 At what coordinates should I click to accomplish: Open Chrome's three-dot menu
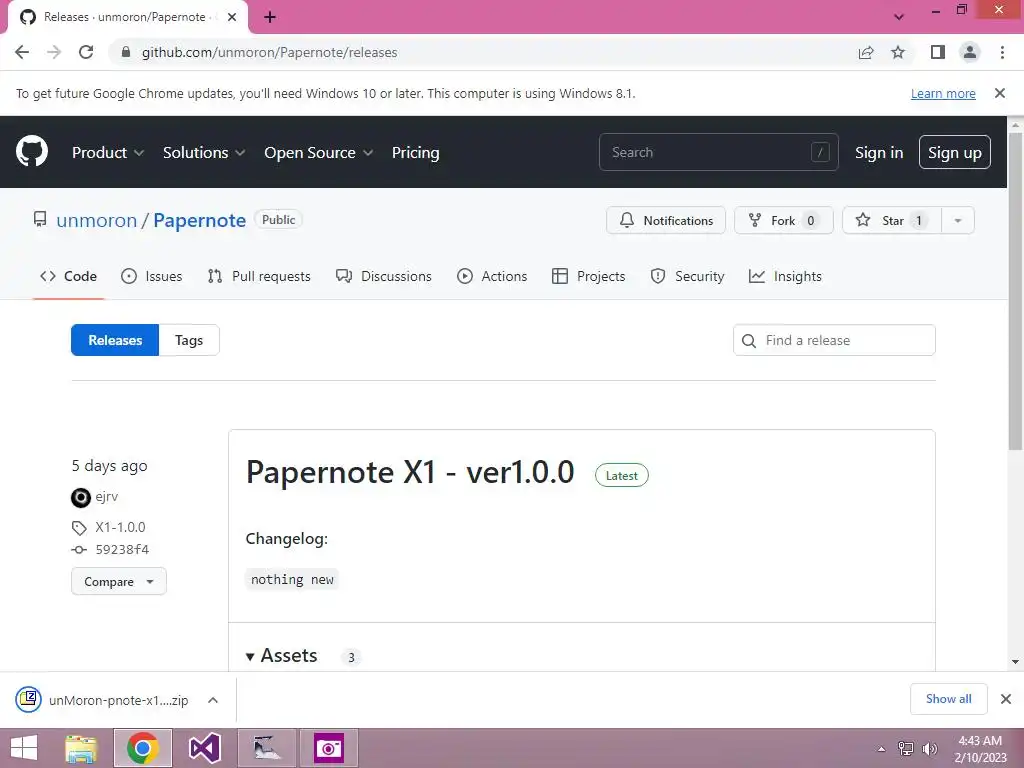coord(1002,52)
